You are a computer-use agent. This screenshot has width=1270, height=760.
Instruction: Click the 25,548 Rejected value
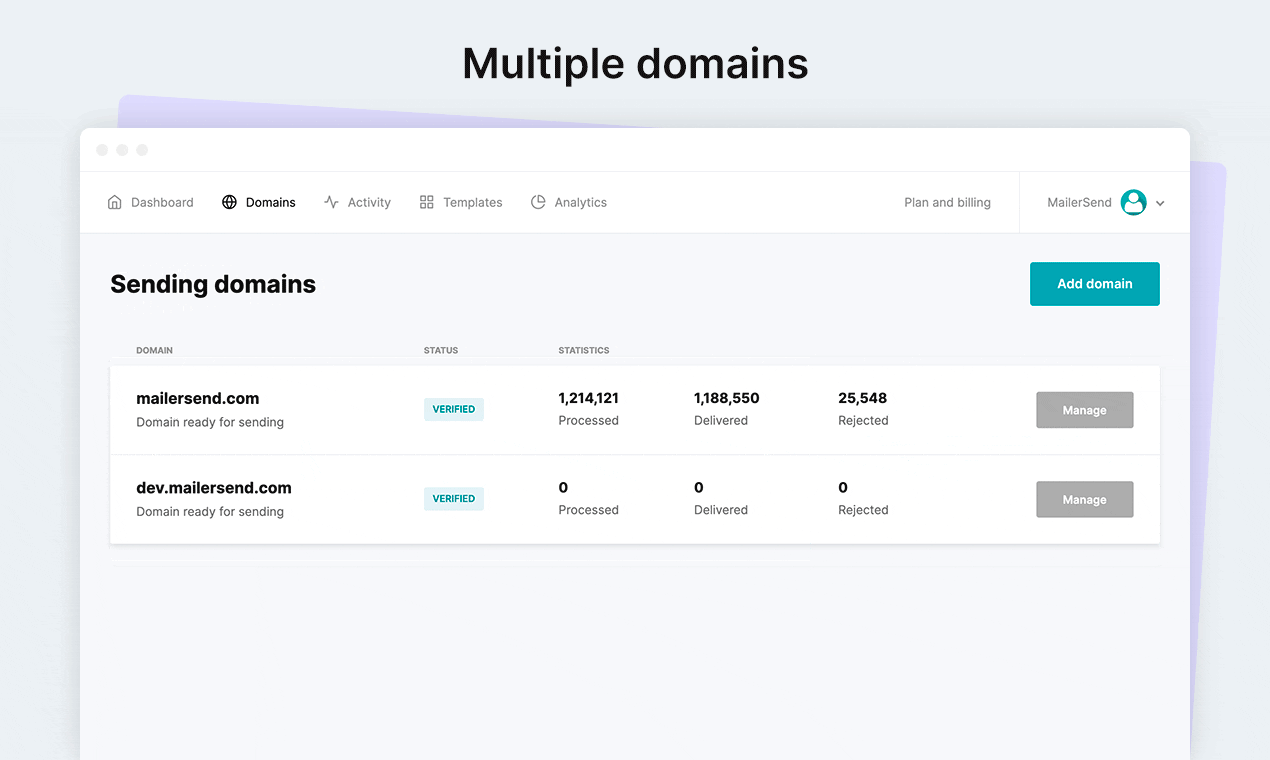(863, 398)
